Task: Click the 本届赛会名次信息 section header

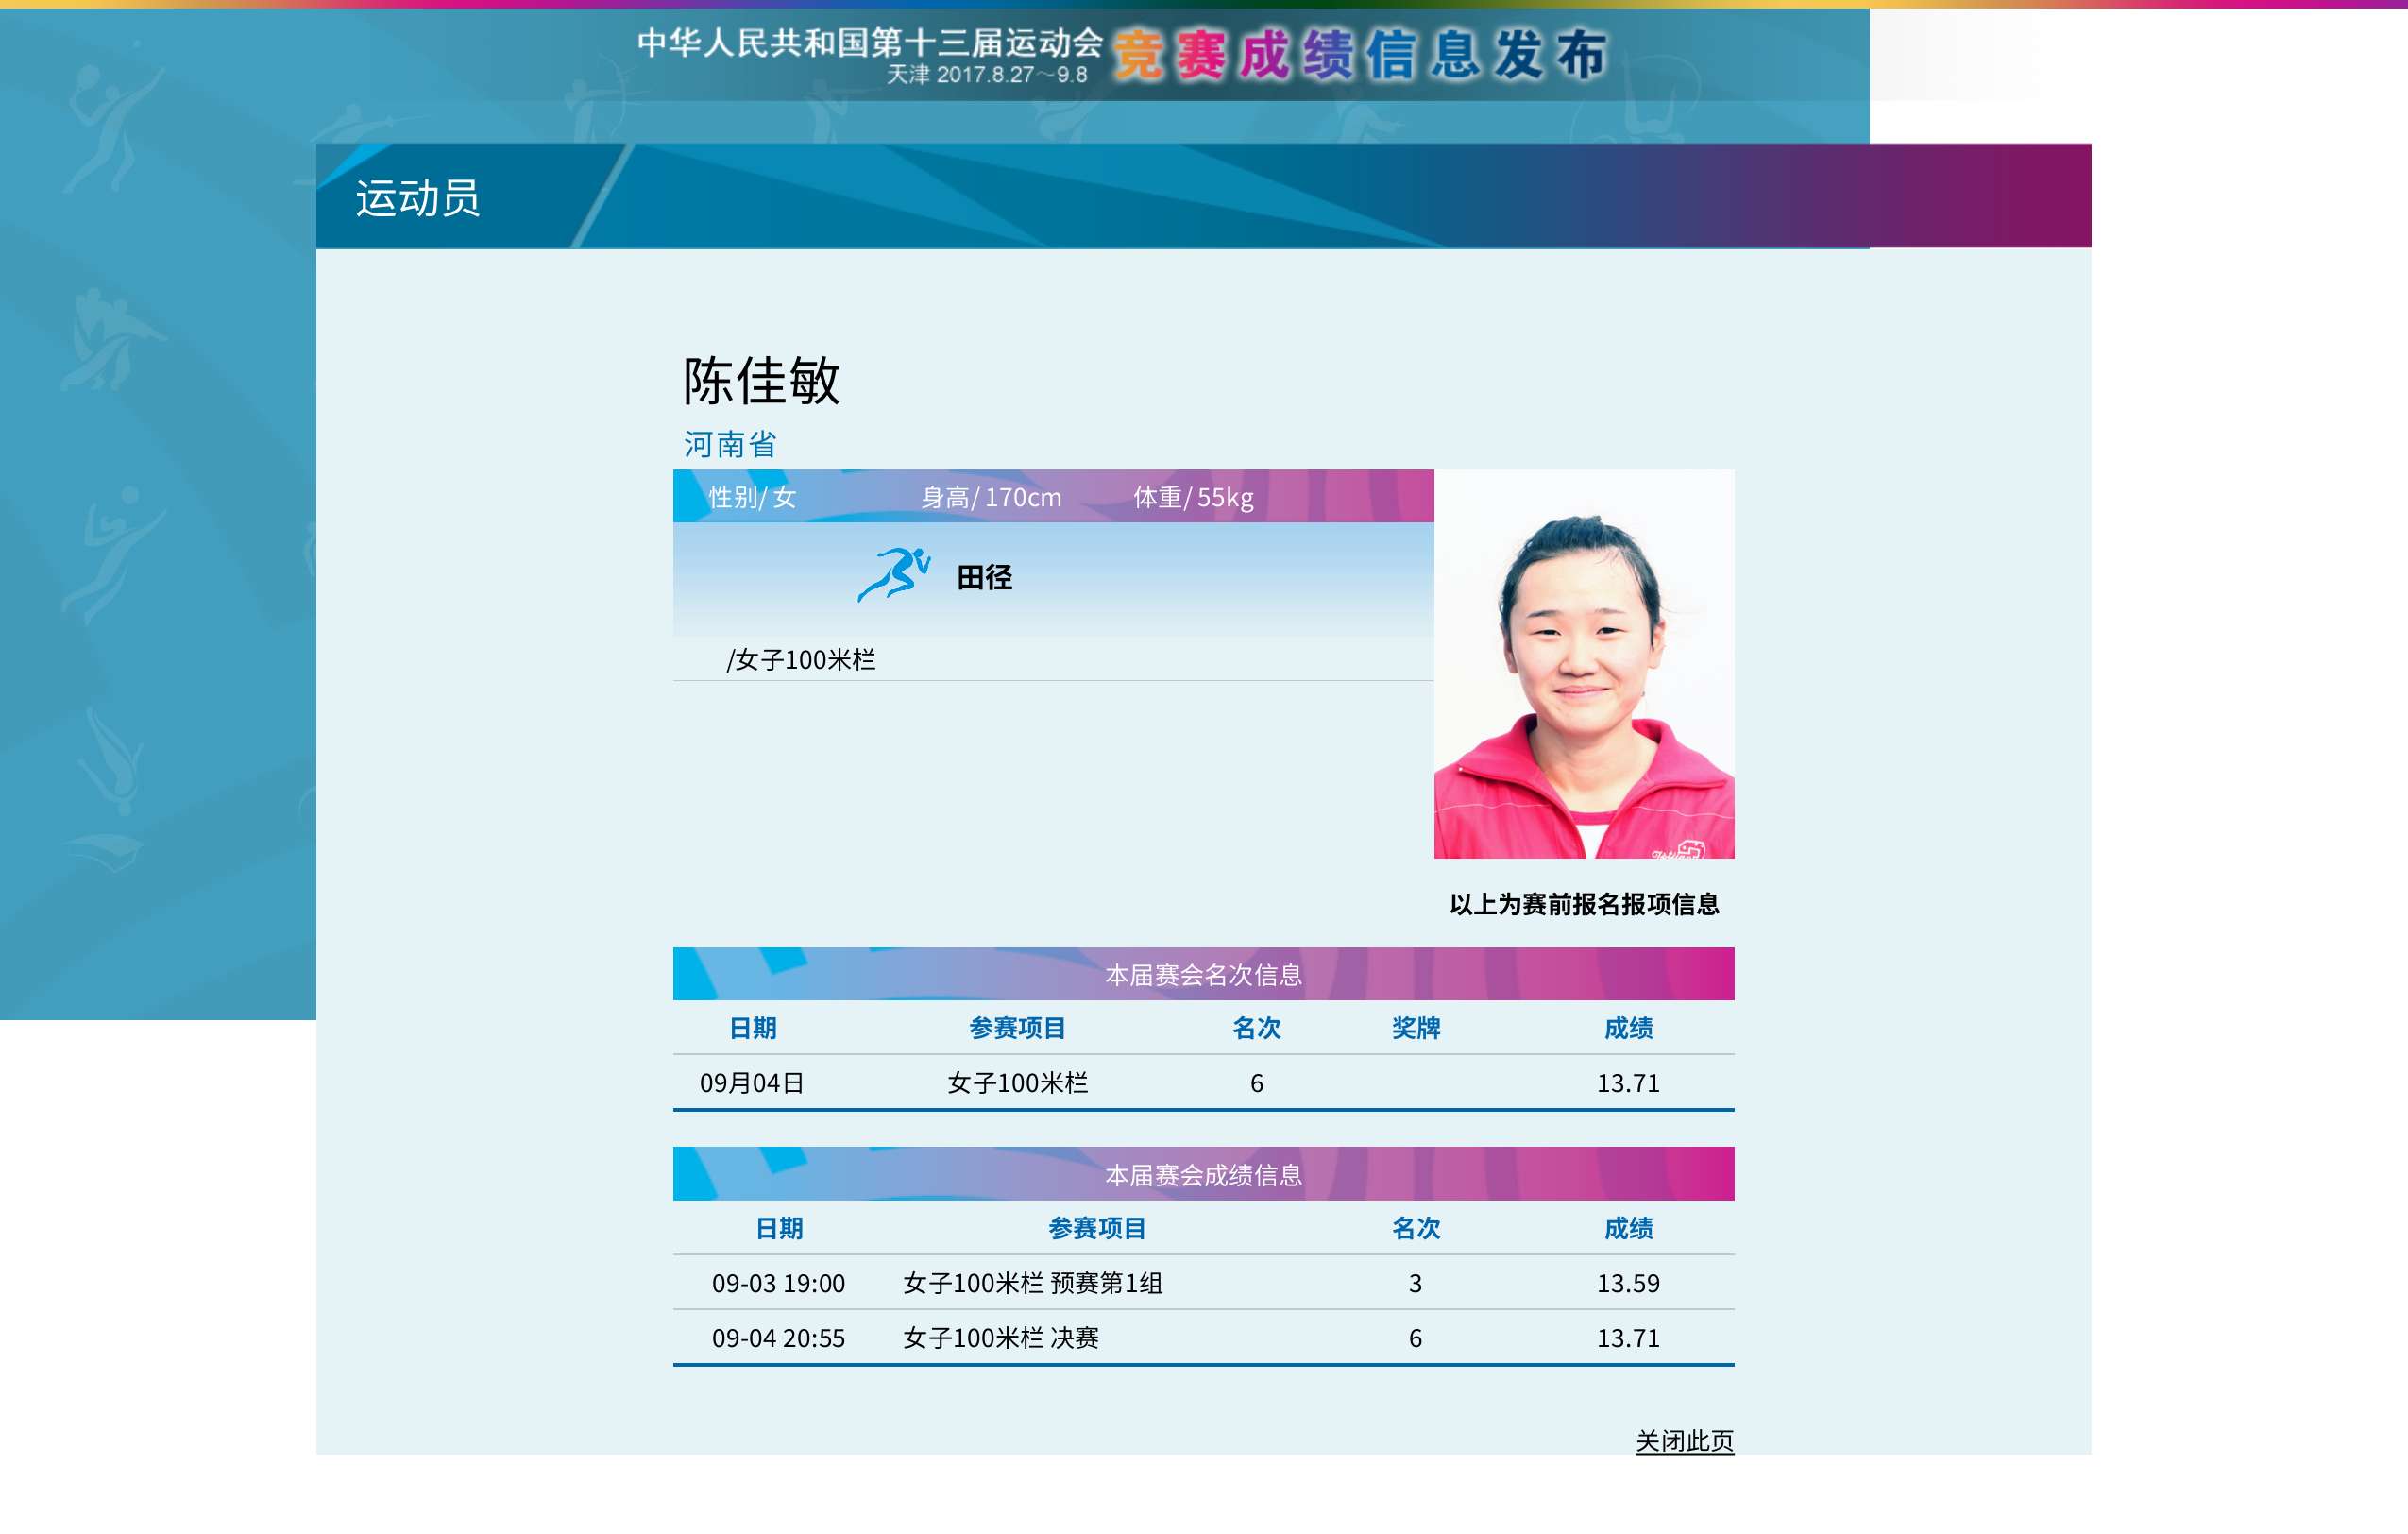Action: [x=1203, y=975]
